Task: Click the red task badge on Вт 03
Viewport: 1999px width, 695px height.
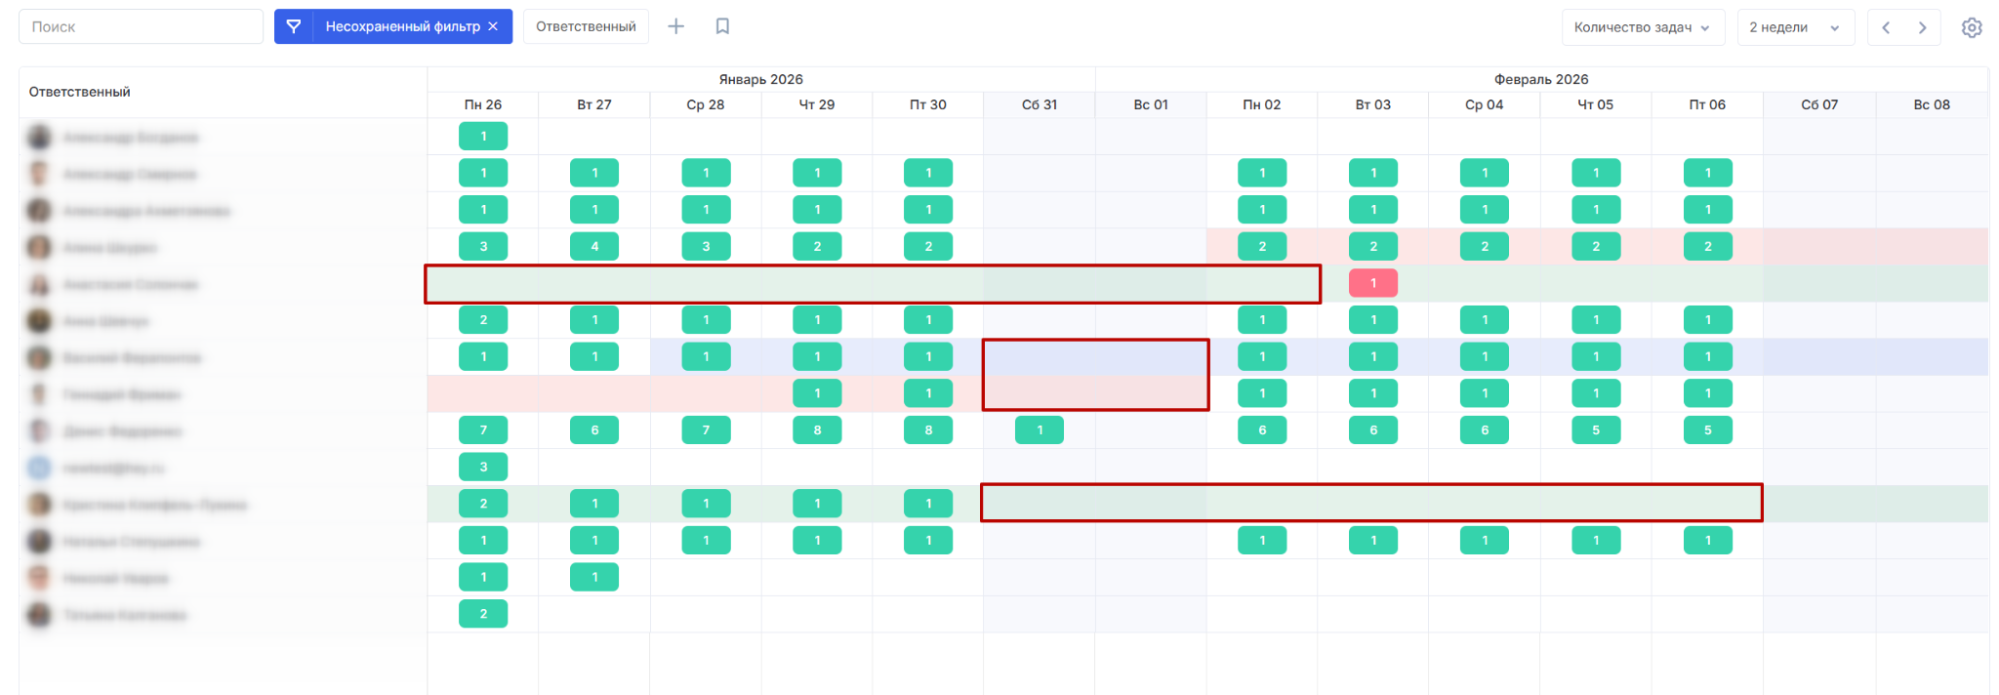Action: (1373, 284)
